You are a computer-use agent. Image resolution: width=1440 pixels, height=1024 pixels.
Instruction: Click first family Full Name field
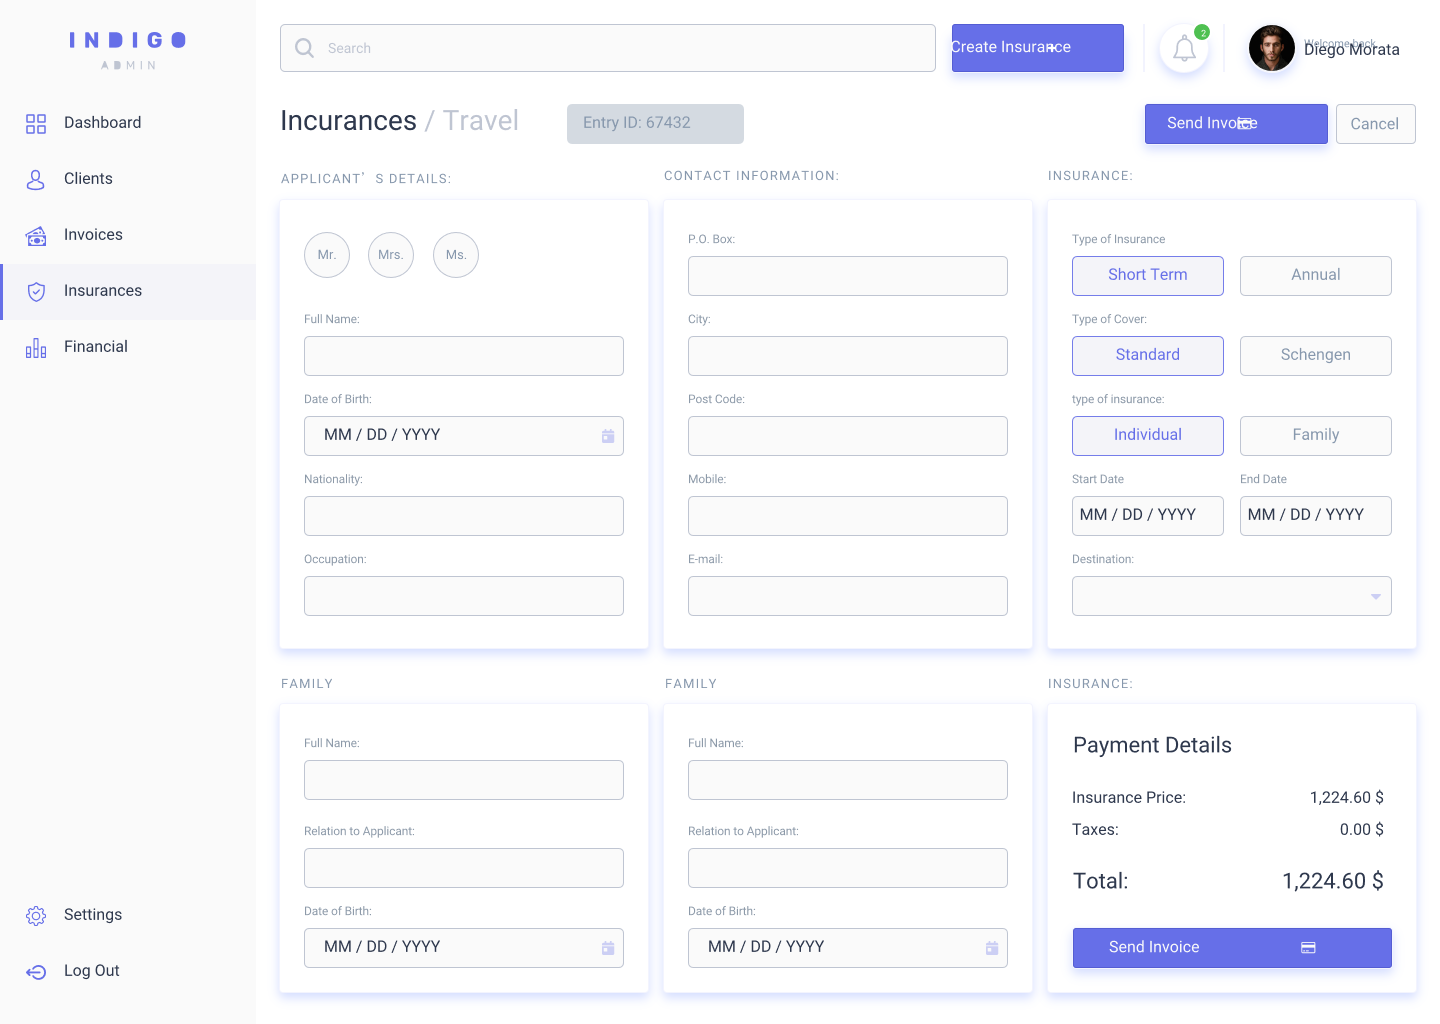[464, 780]
